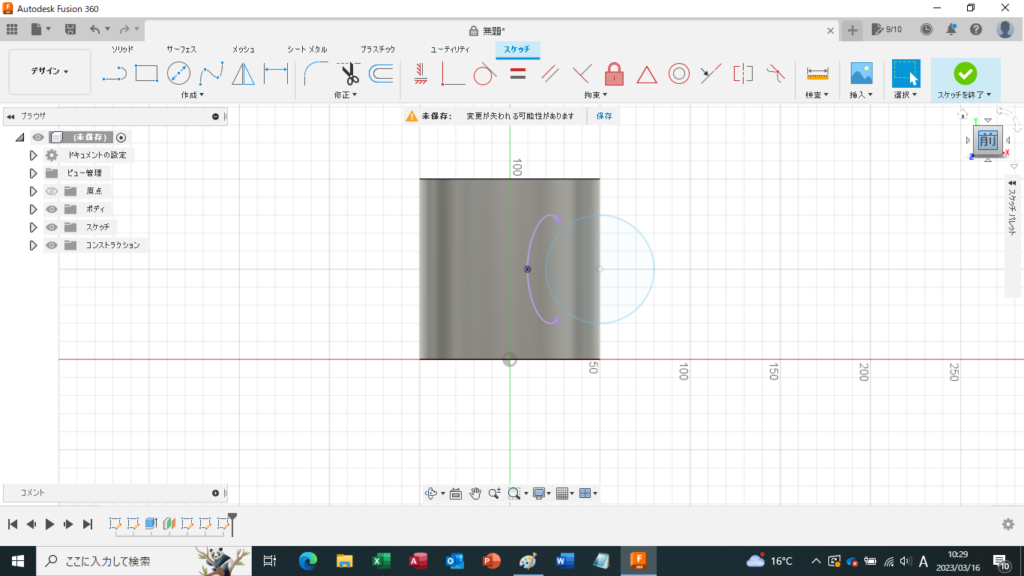
Task: Hide the スケッチ sketches folder
Action: click(x=52, y=227)
